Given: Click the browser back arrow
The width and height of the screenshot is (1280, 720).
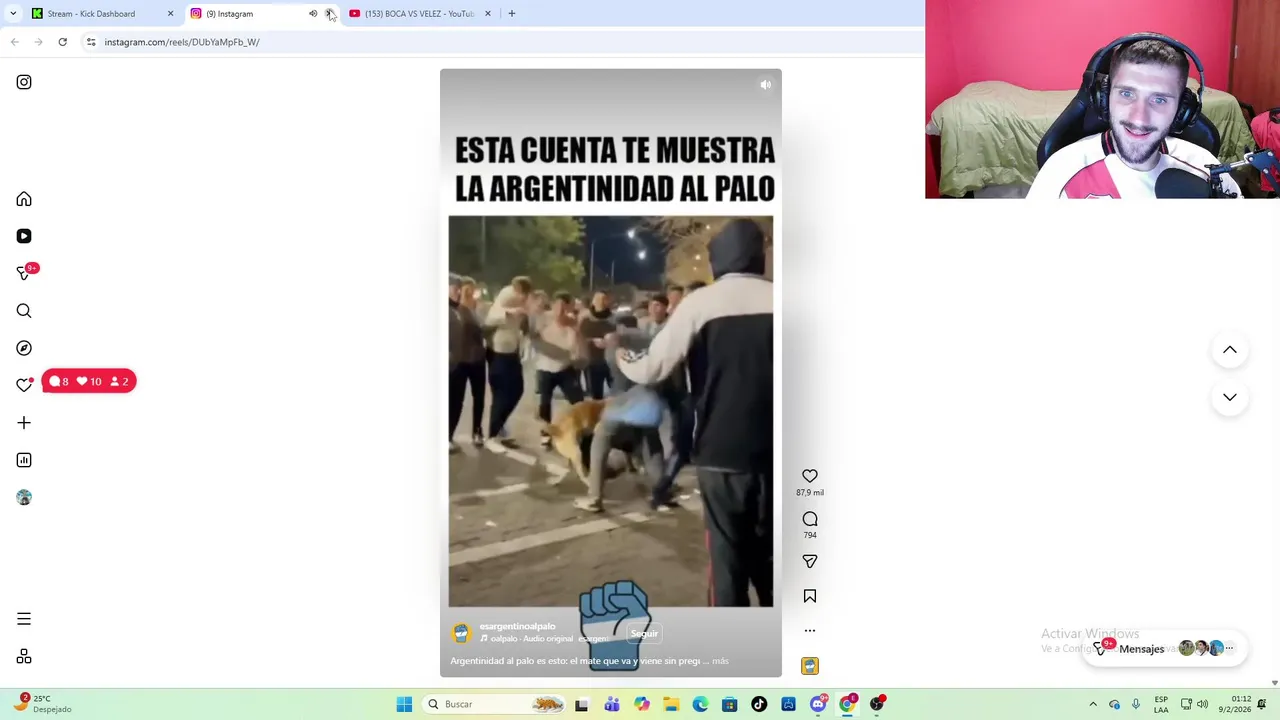Looking at the screenshot, I should coord(14,42).
